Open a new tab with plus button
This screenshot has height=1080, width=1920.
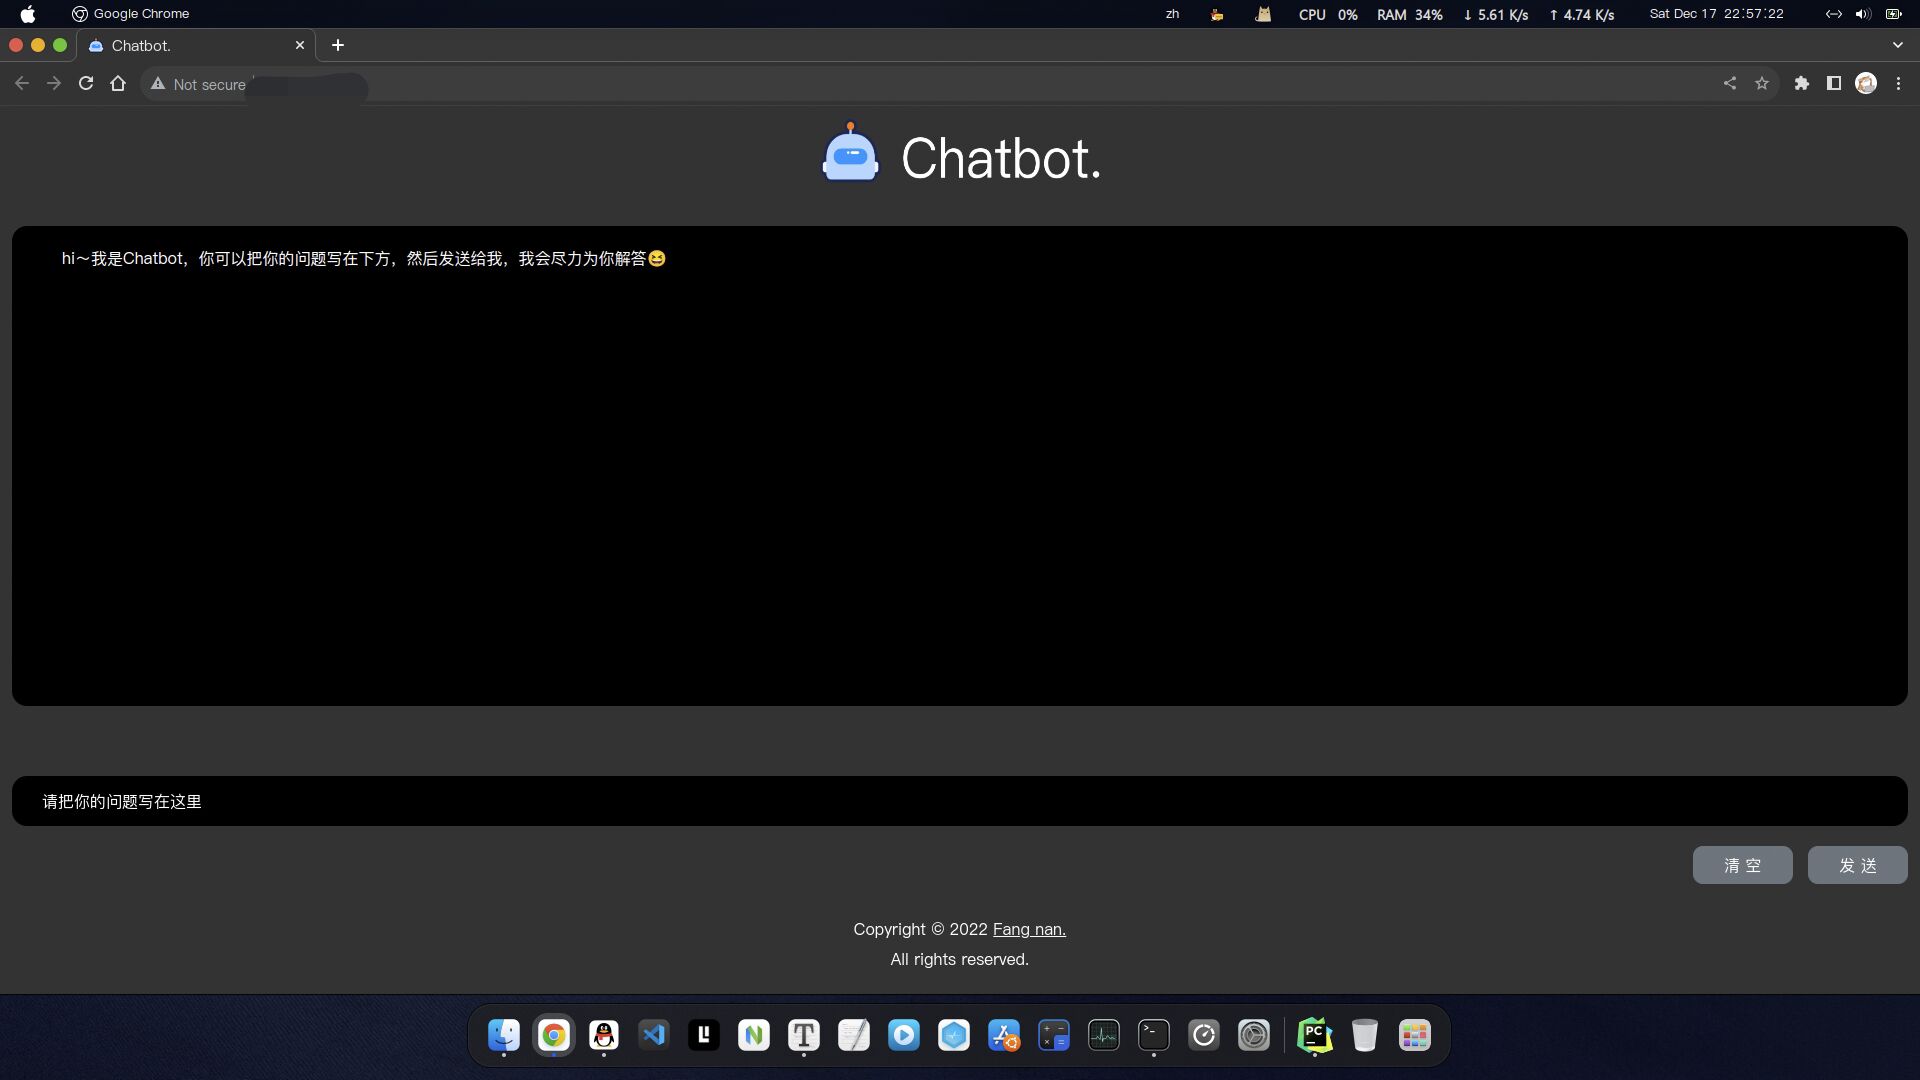[338, 45]
